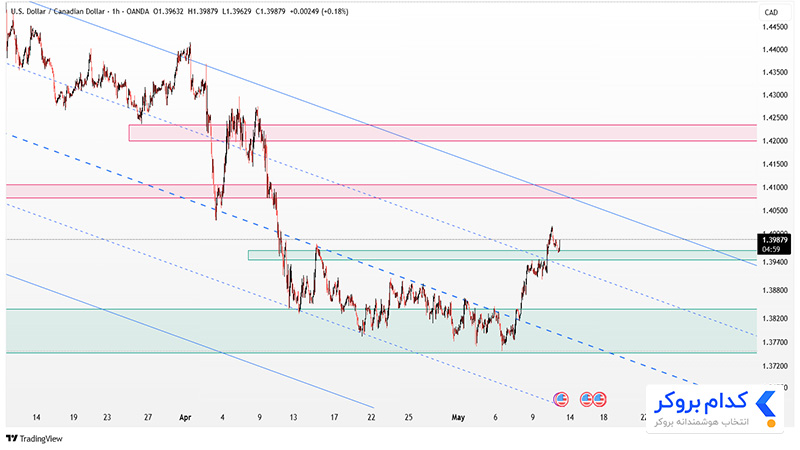
Task: Click the Apr label on time axis
Action: coord(185,417)
